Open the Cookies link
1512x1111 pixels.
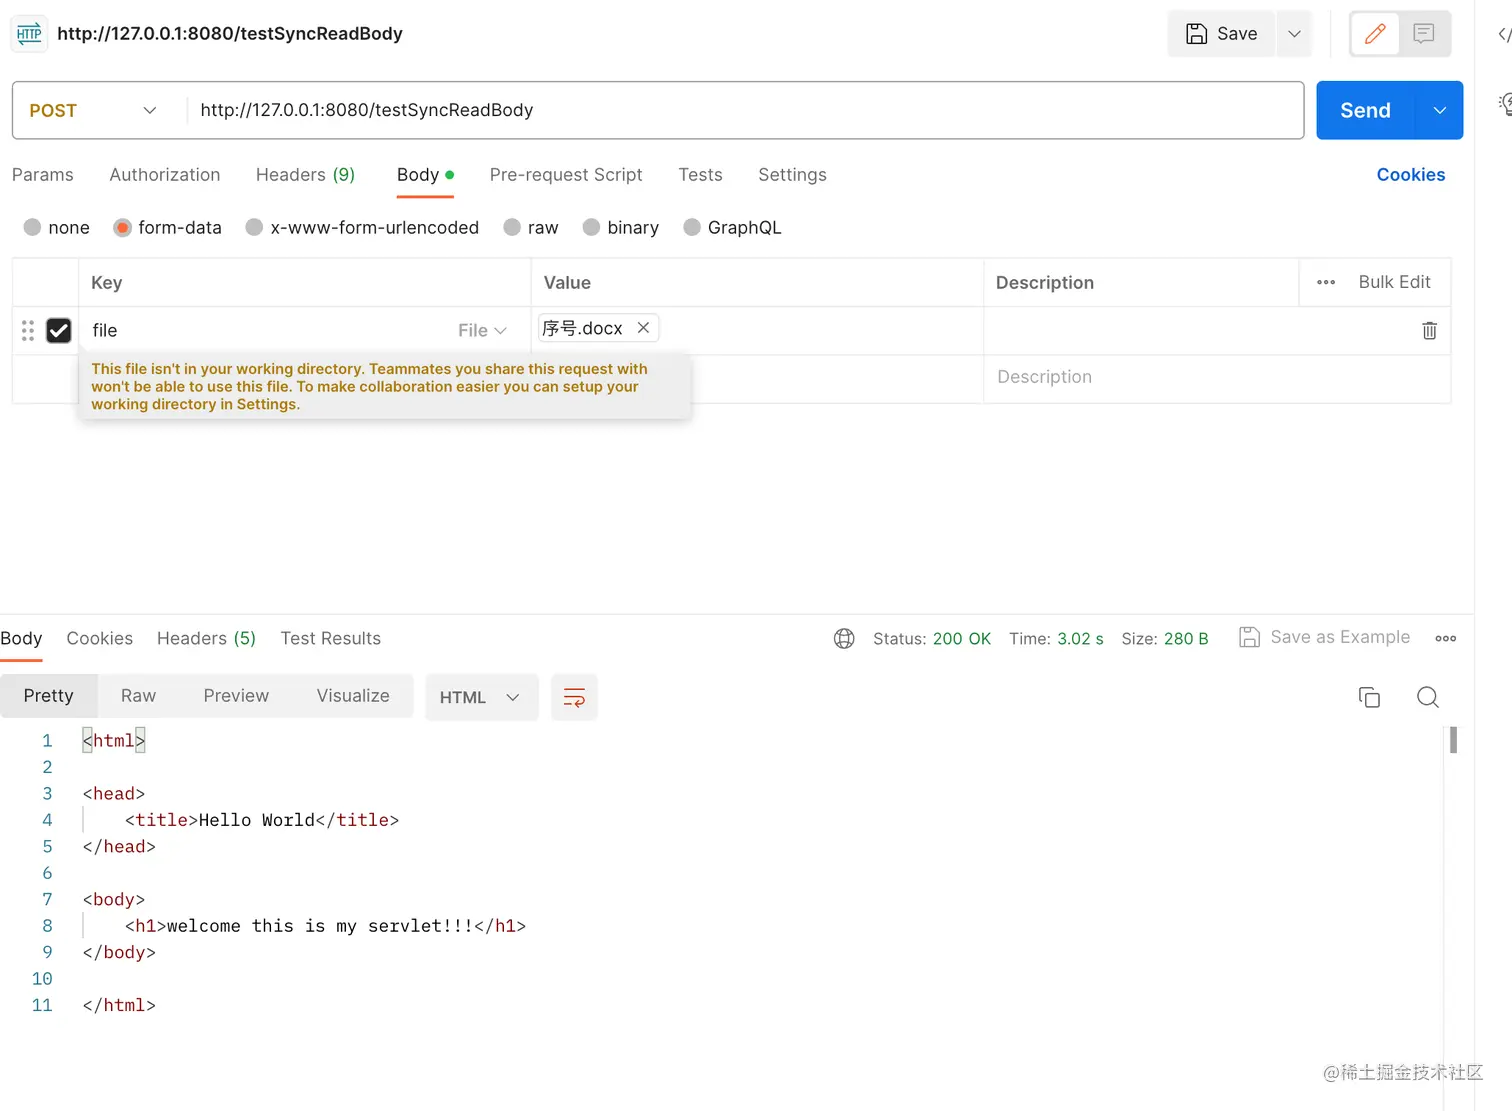[x=1411, y=175]
